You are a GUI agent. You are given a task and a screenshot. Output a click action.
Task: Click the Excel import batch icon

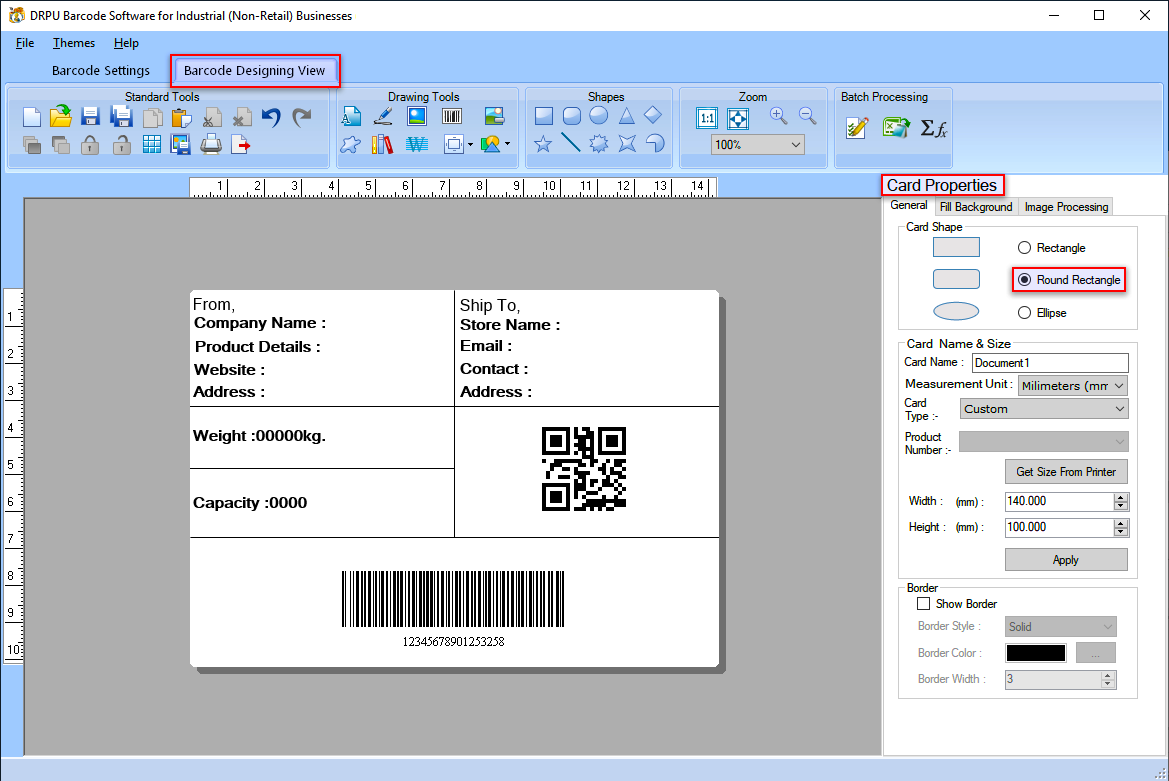coord(896,128)
